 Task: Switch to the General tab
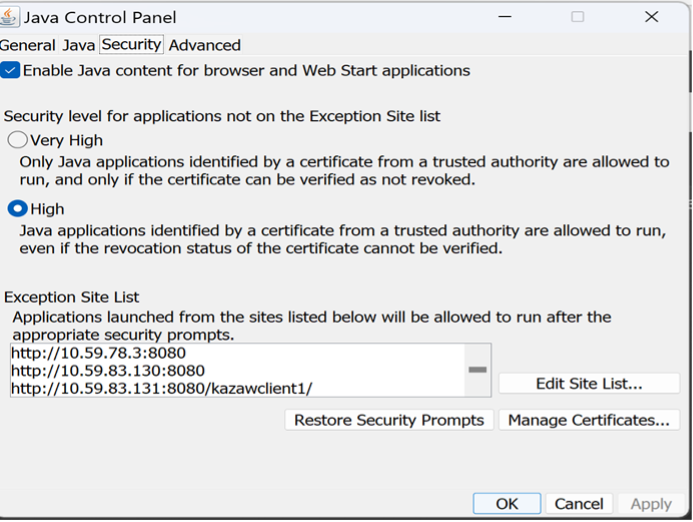click(27, 45)
